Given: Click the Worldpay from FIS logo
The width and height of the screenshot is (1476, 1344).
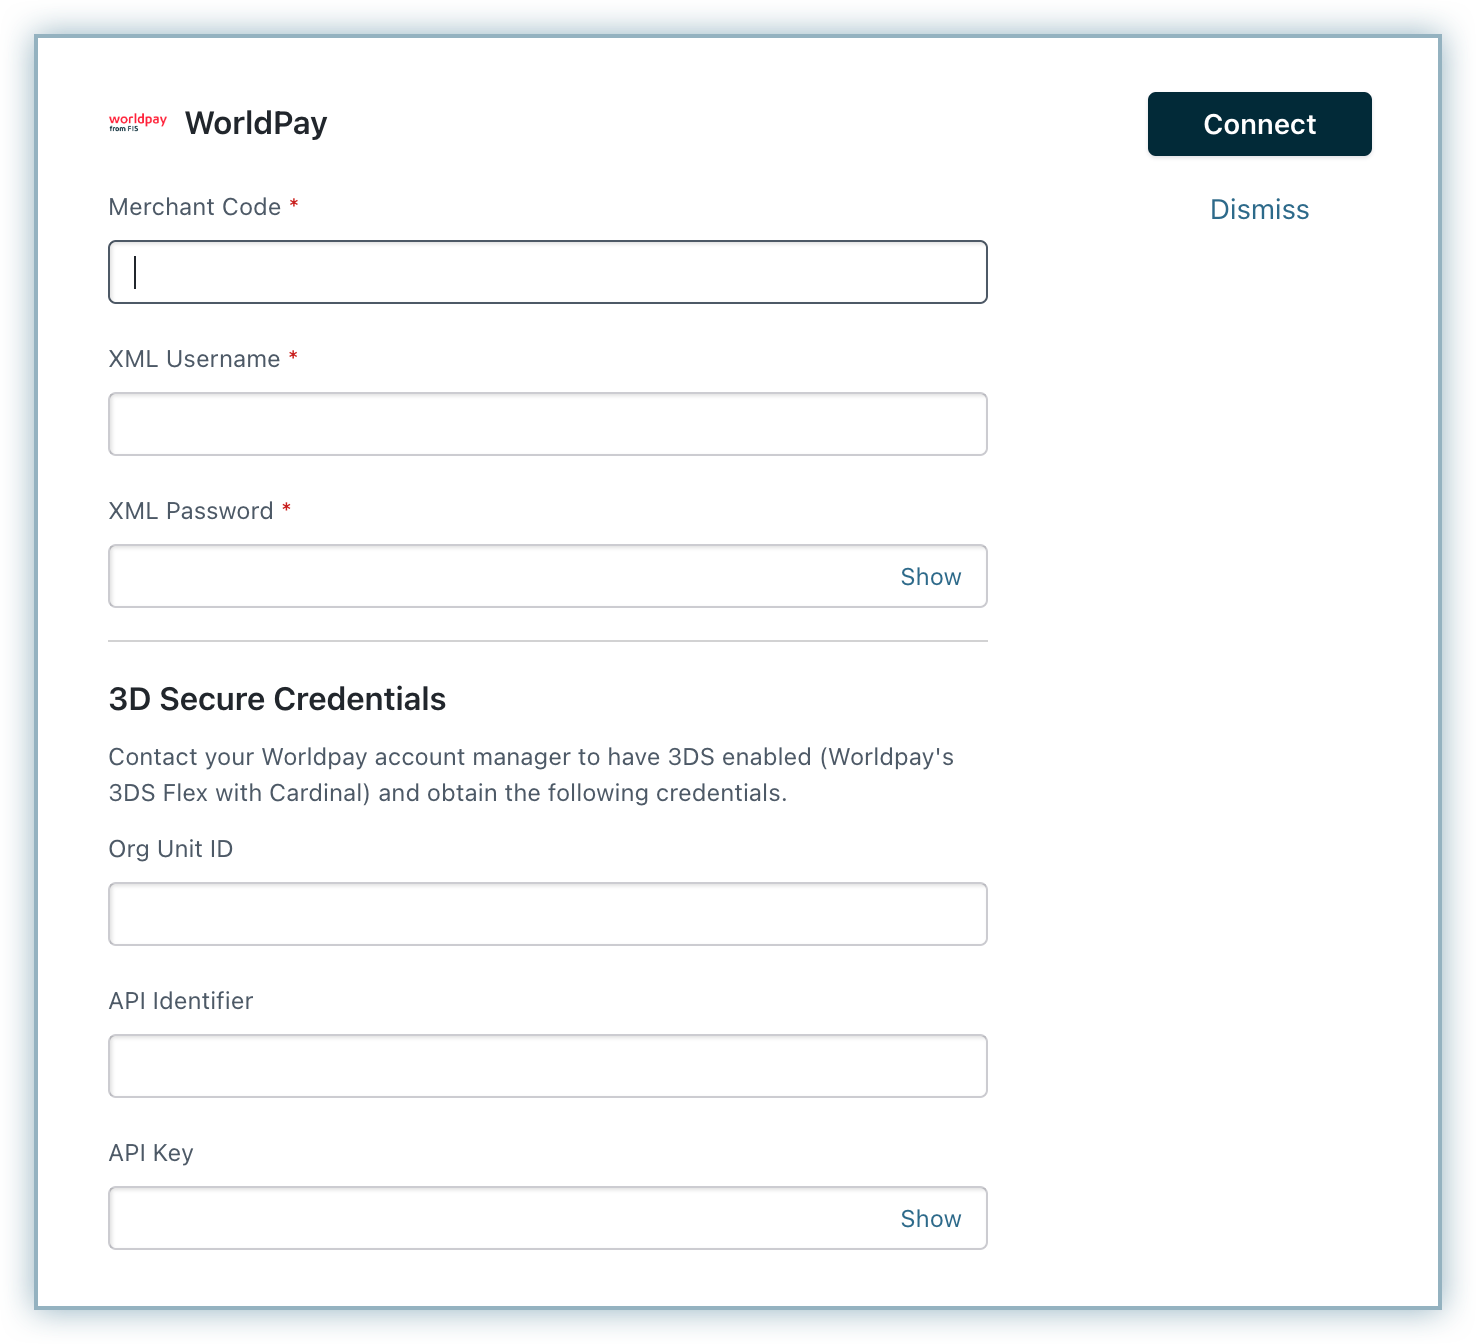Looking at the screenshot, I should pos(137,123).
